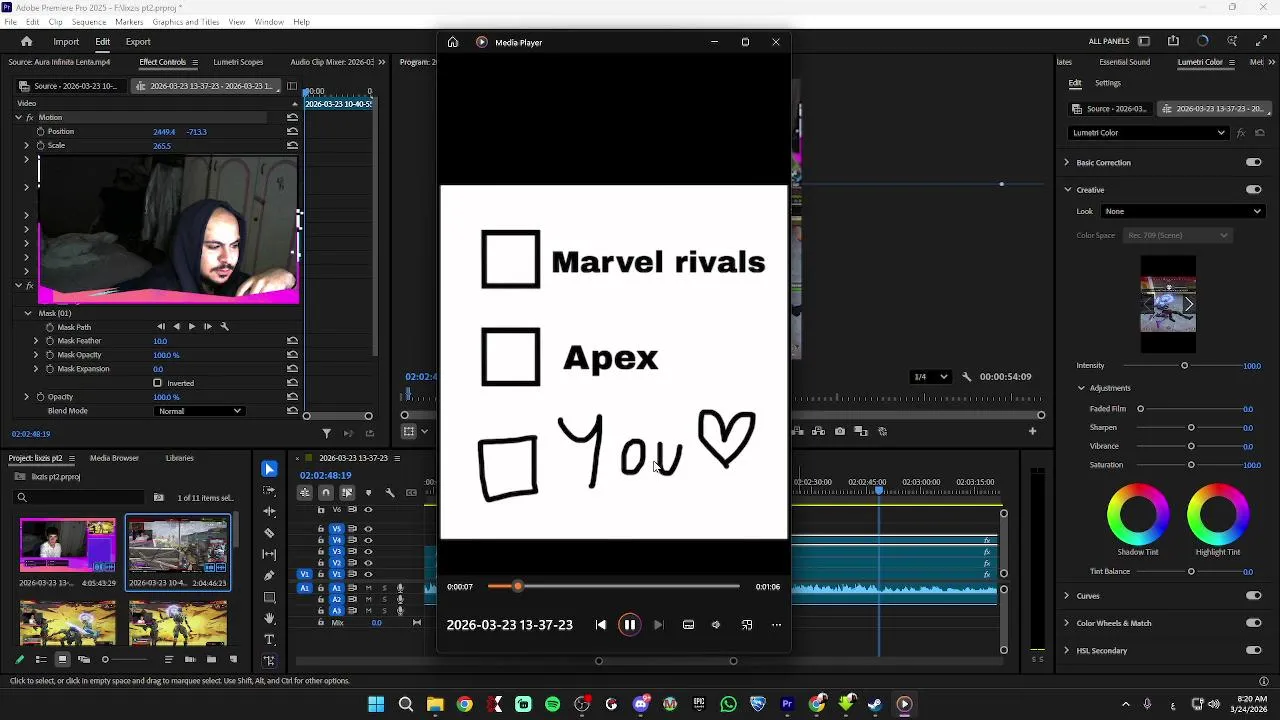Open timeline display settings wrench
Screen dimensions: 1280x720
point(390,492)
